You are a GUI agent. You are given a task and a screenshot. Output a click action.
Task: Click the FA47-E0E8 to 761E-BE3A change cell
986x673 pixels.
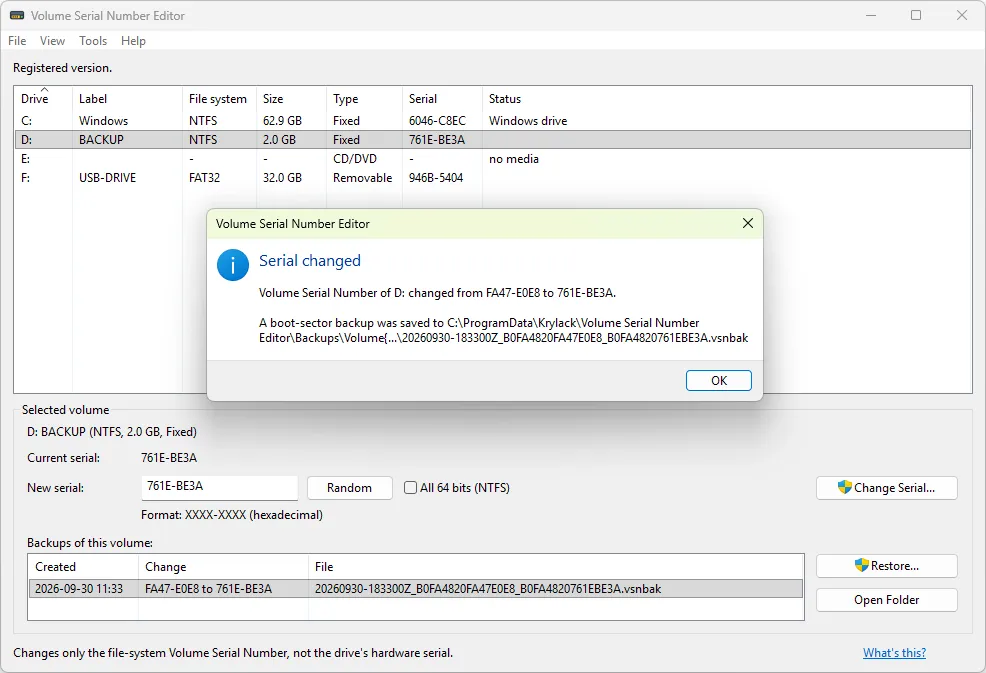click(209, 589)
